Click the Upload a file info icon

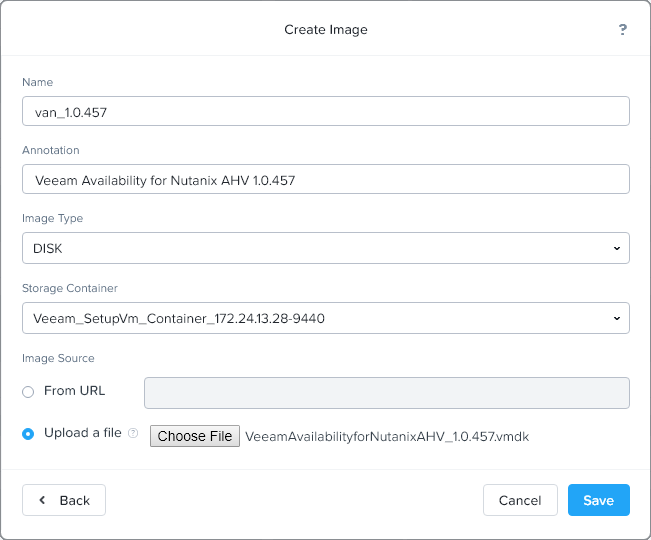point(133,433)
